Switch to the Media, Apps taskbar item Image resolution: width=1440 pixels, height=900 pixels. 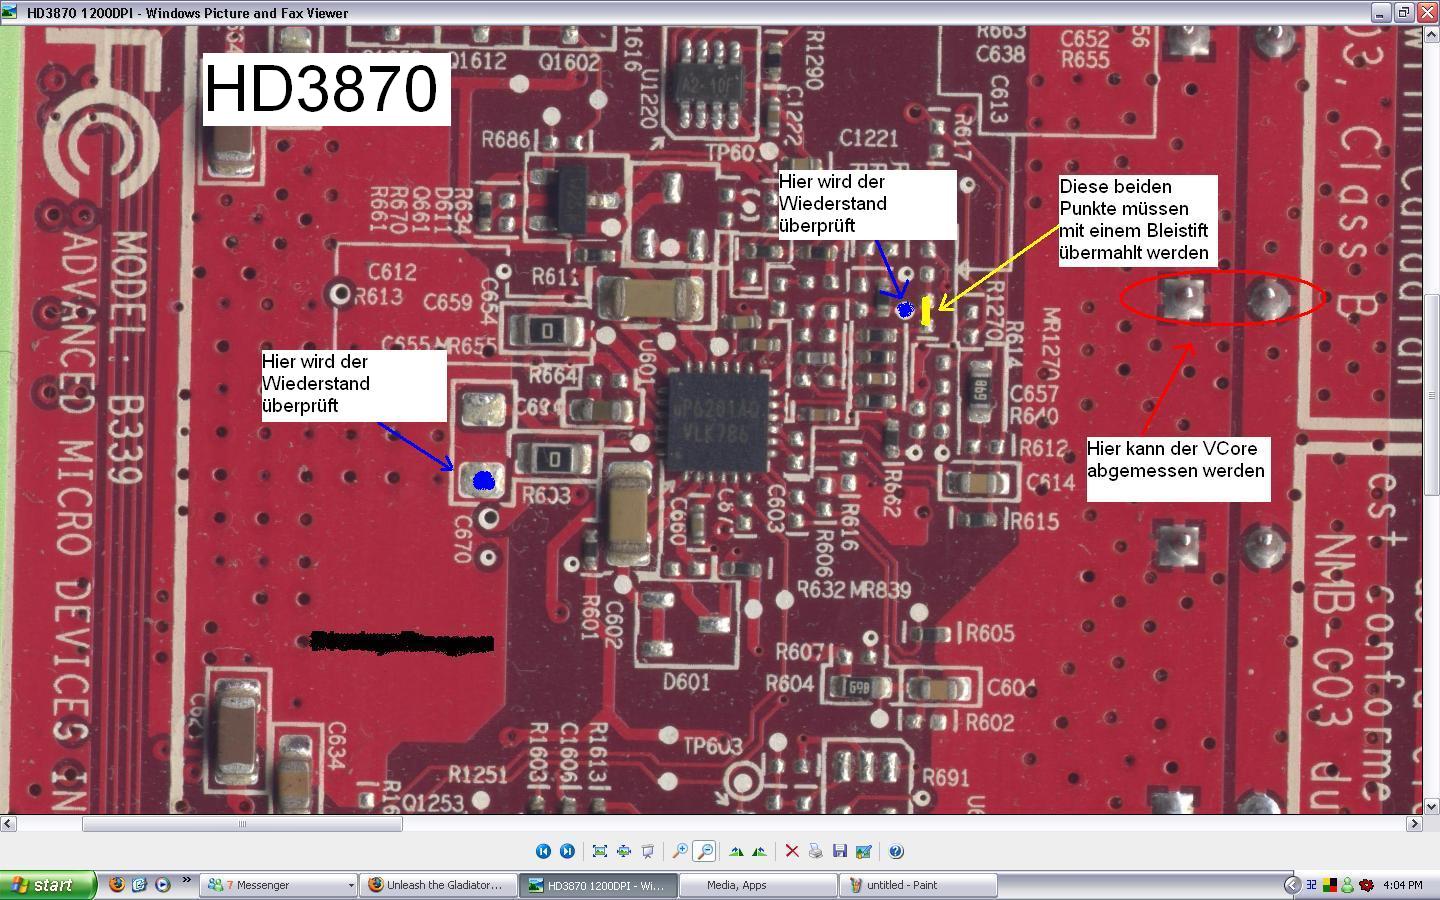(x=759, y=885)
